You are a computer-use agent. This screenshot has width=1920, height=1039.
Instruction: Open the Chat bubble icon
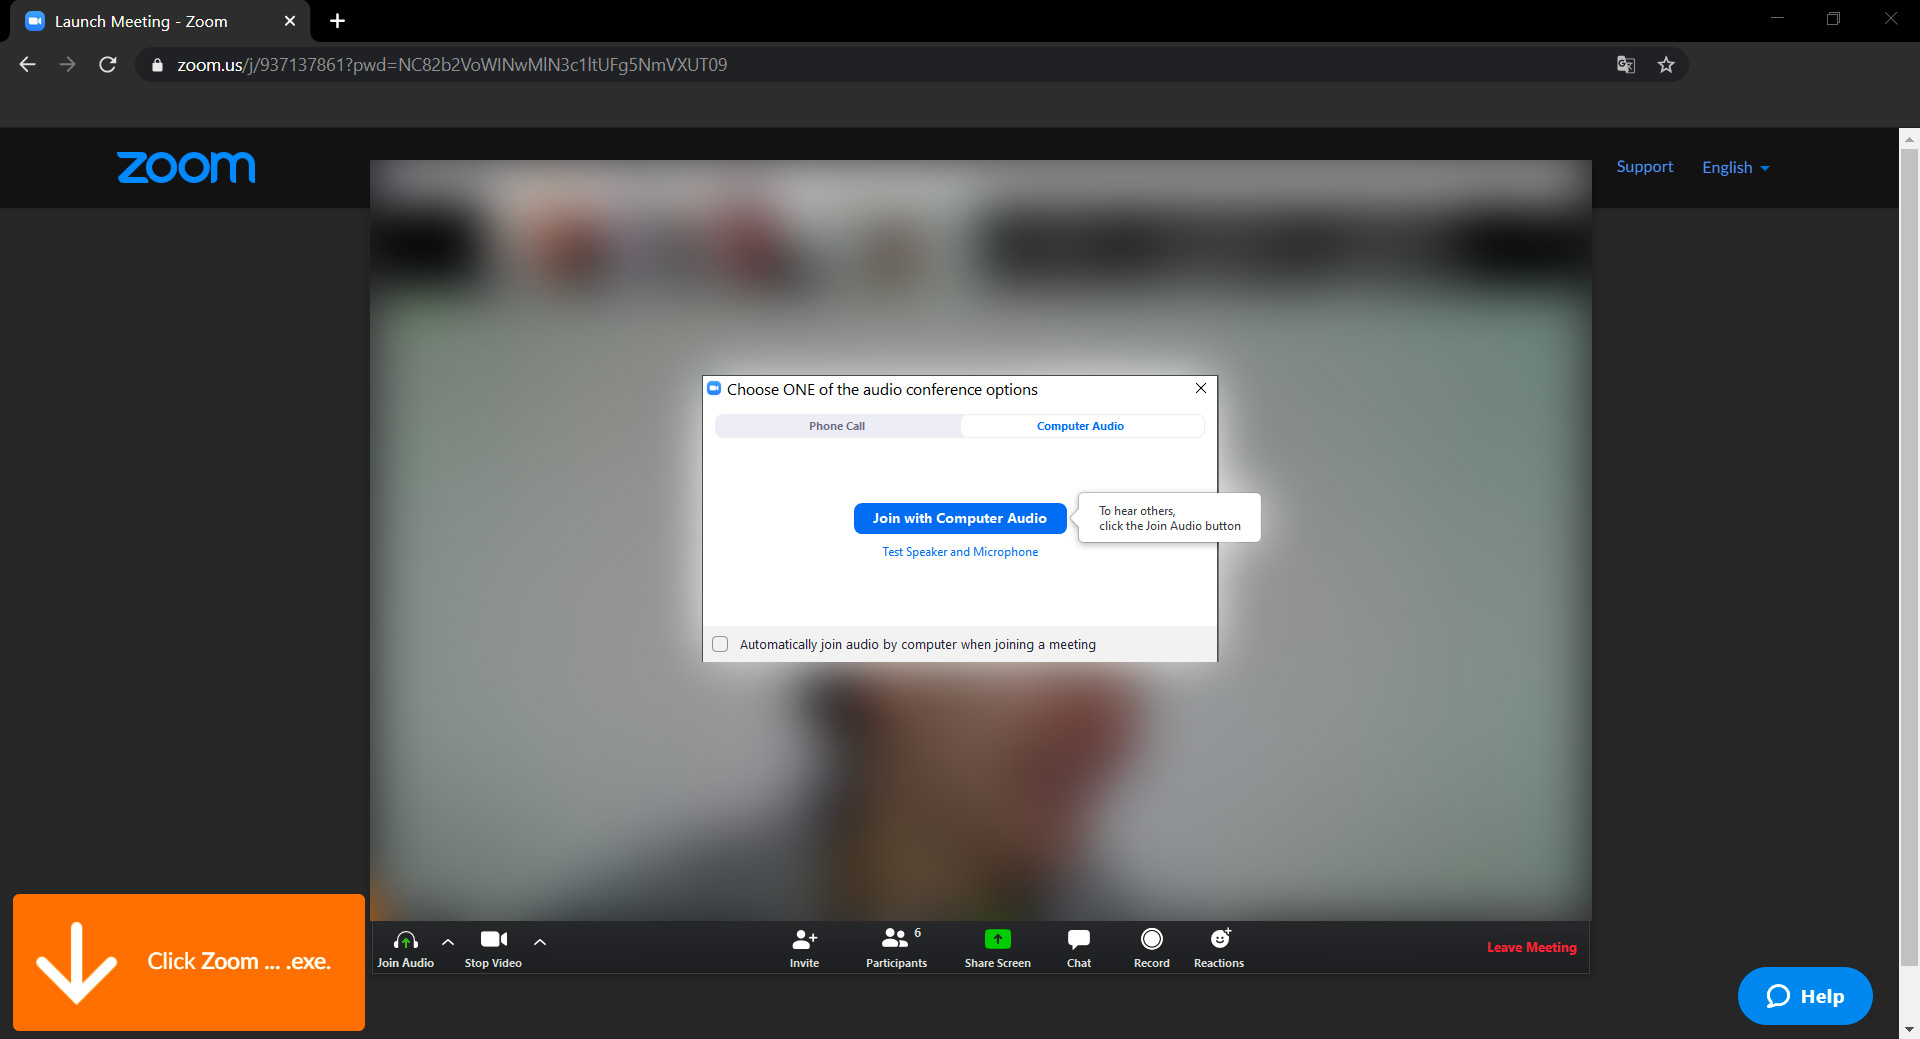click(1079, 939)
